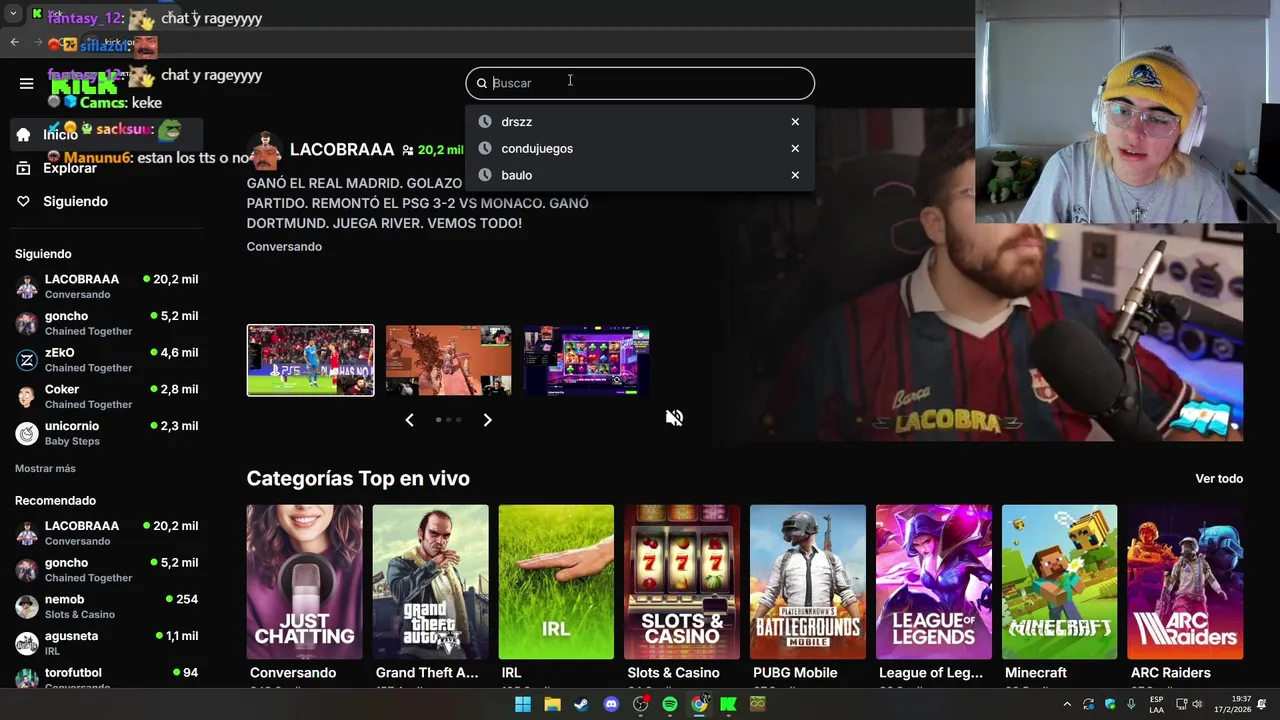Click the PUBG Mobile category name
This screenshot has width=1280, height=720.
click(795, 673)
